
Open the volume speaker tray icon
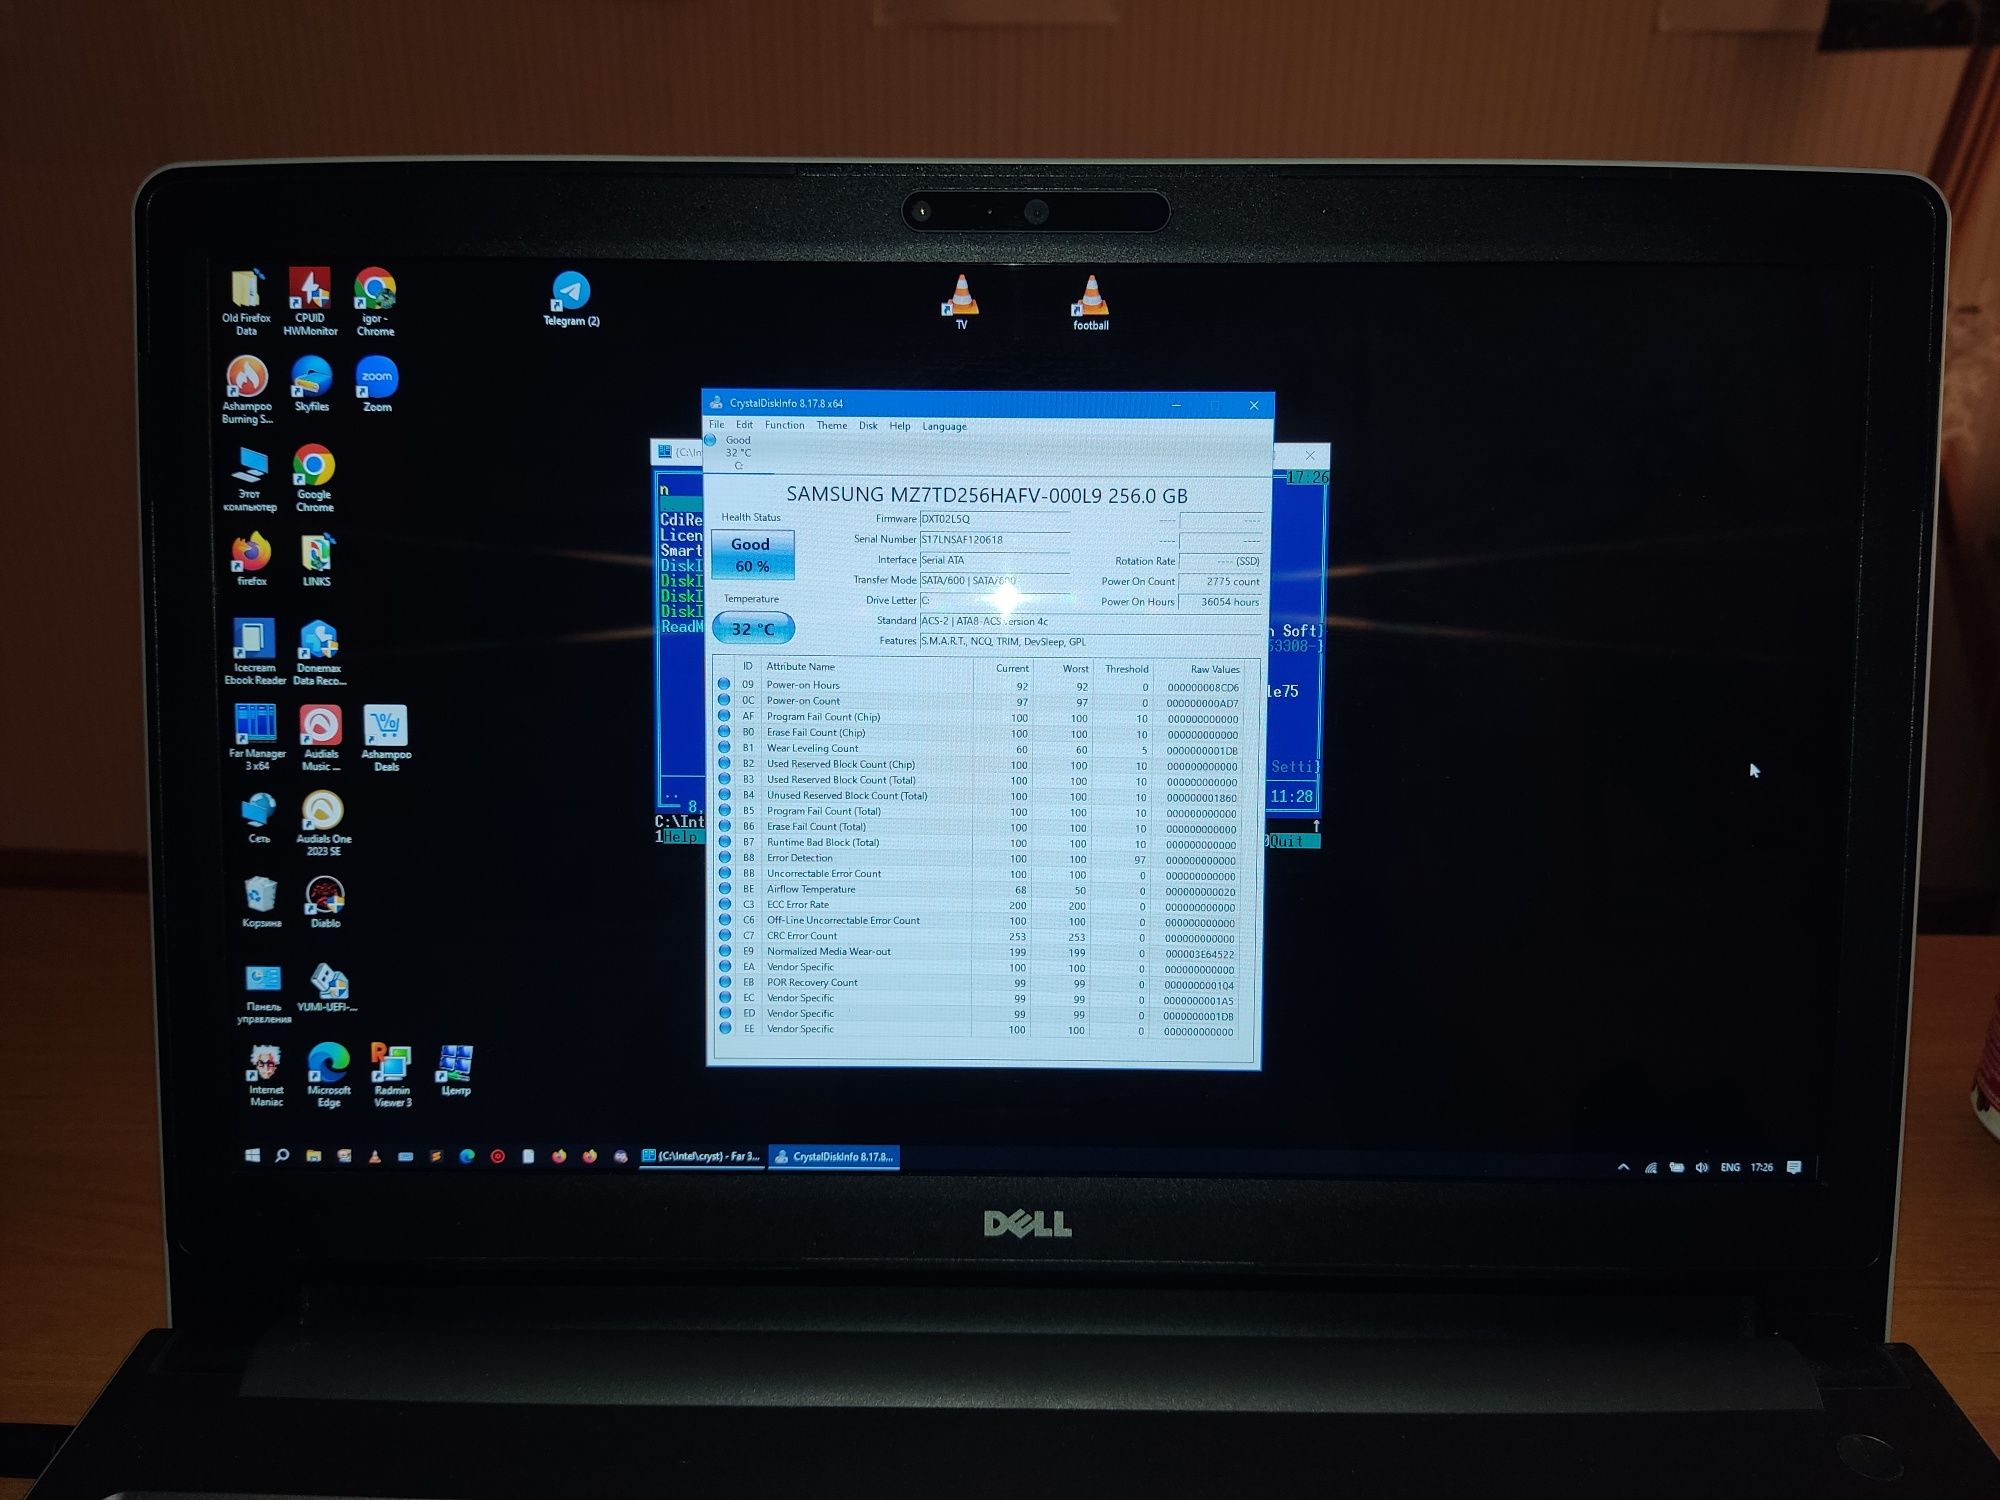1702,1167
